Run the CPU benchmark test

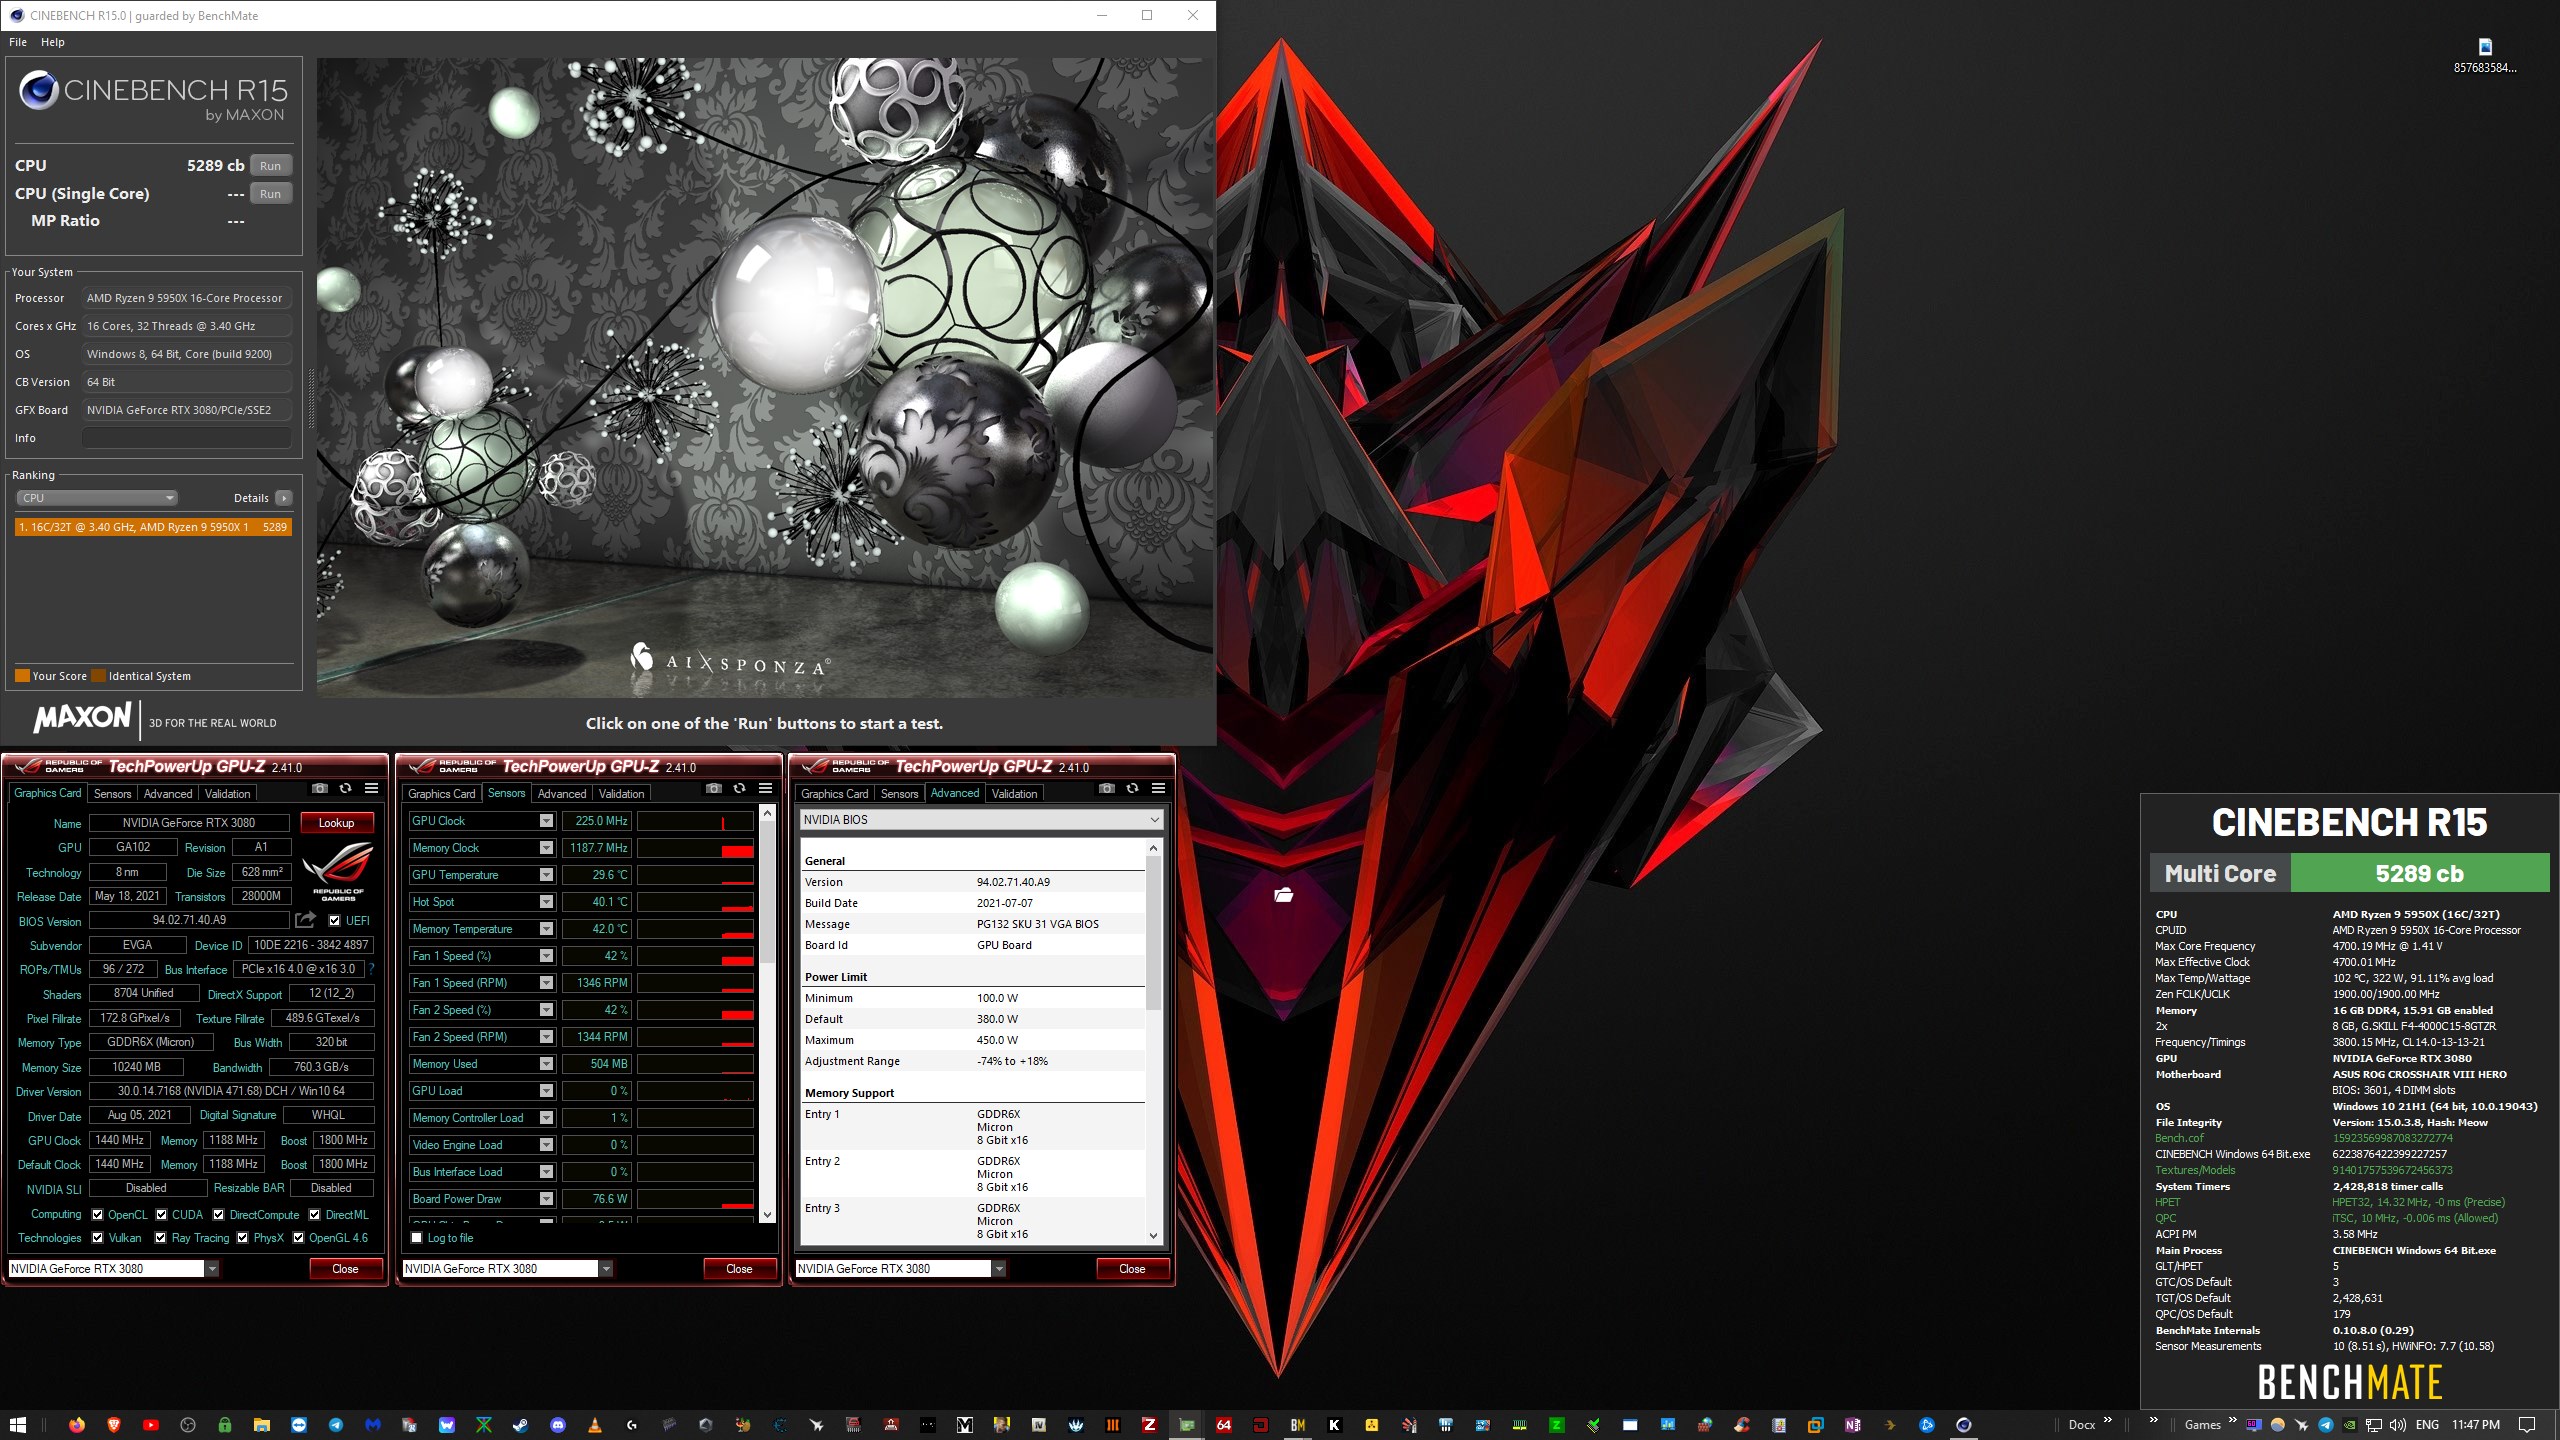pyautogui.click(x=271, y=166)
